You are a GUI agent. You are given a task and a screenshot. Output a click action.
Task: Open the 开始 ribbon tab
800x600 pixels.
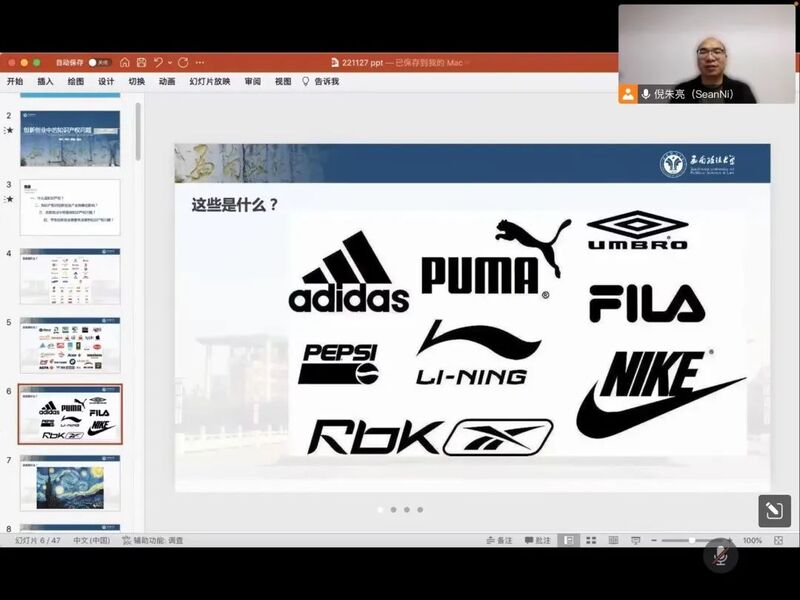point(15,82)
